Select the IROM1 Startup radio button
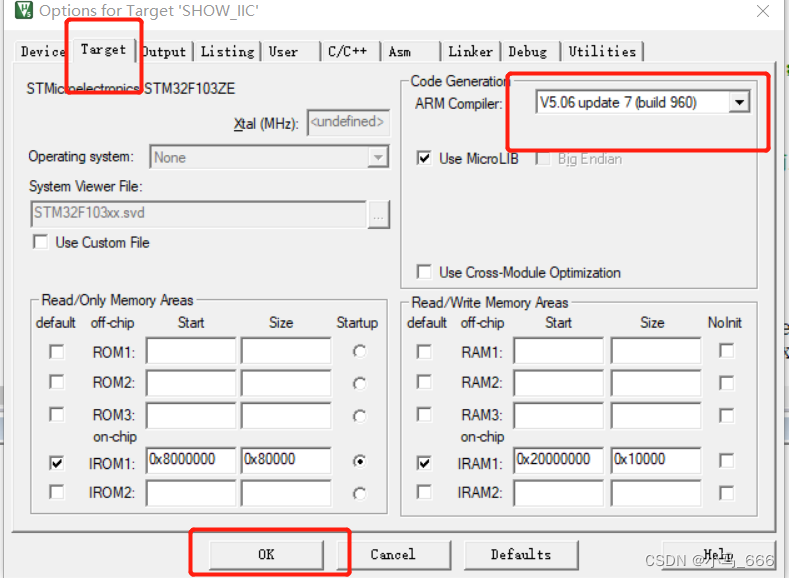The width and height of the screenshot is (789, 578). 359,461
